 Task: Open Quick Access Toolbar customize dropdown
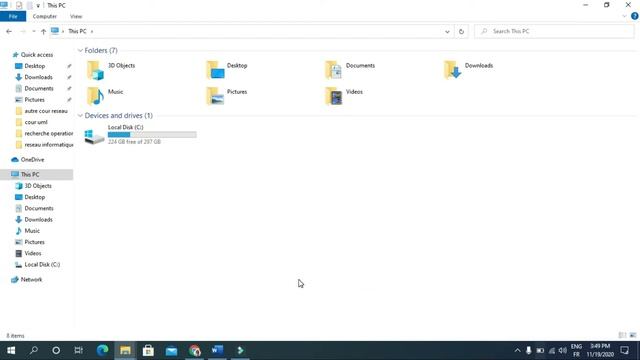pos(38,6)
